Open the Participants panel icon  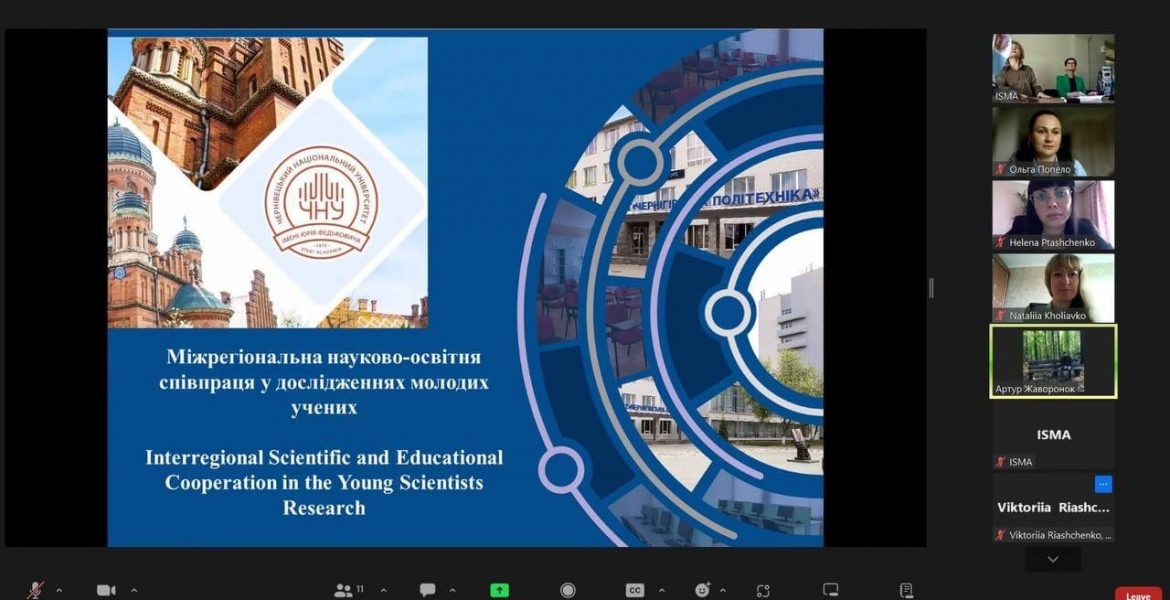point(343,590)
